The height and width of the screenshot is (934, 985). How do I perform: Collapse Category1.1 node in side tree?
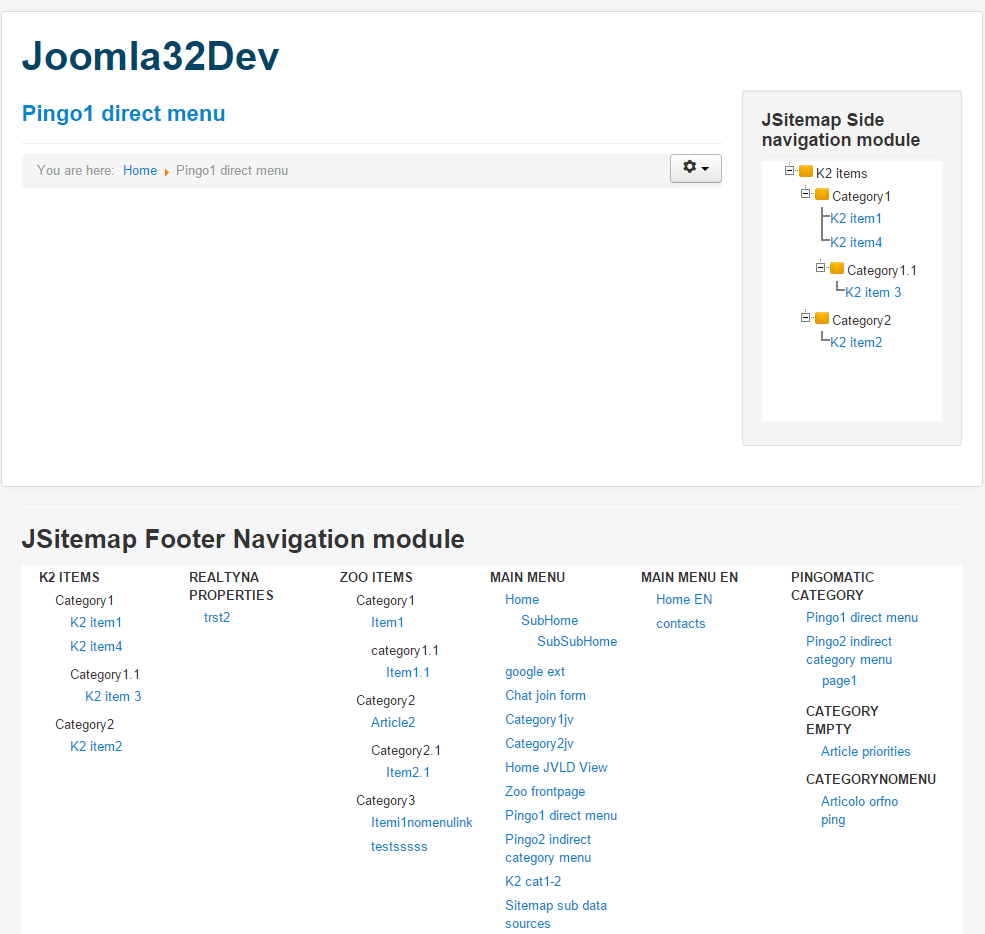(x=820, y=268)
